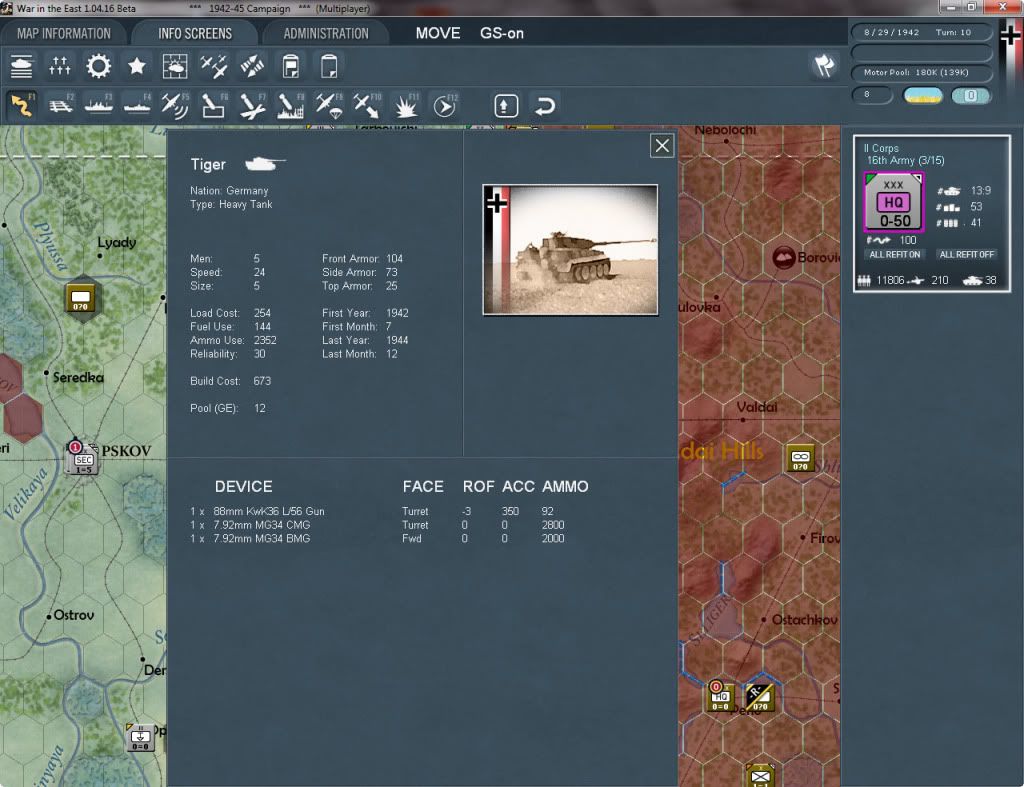Click the crossed arrows reinforcement icon
Image resolution: width=1024 pixels, height=787 pixels.
pos(252,66)
